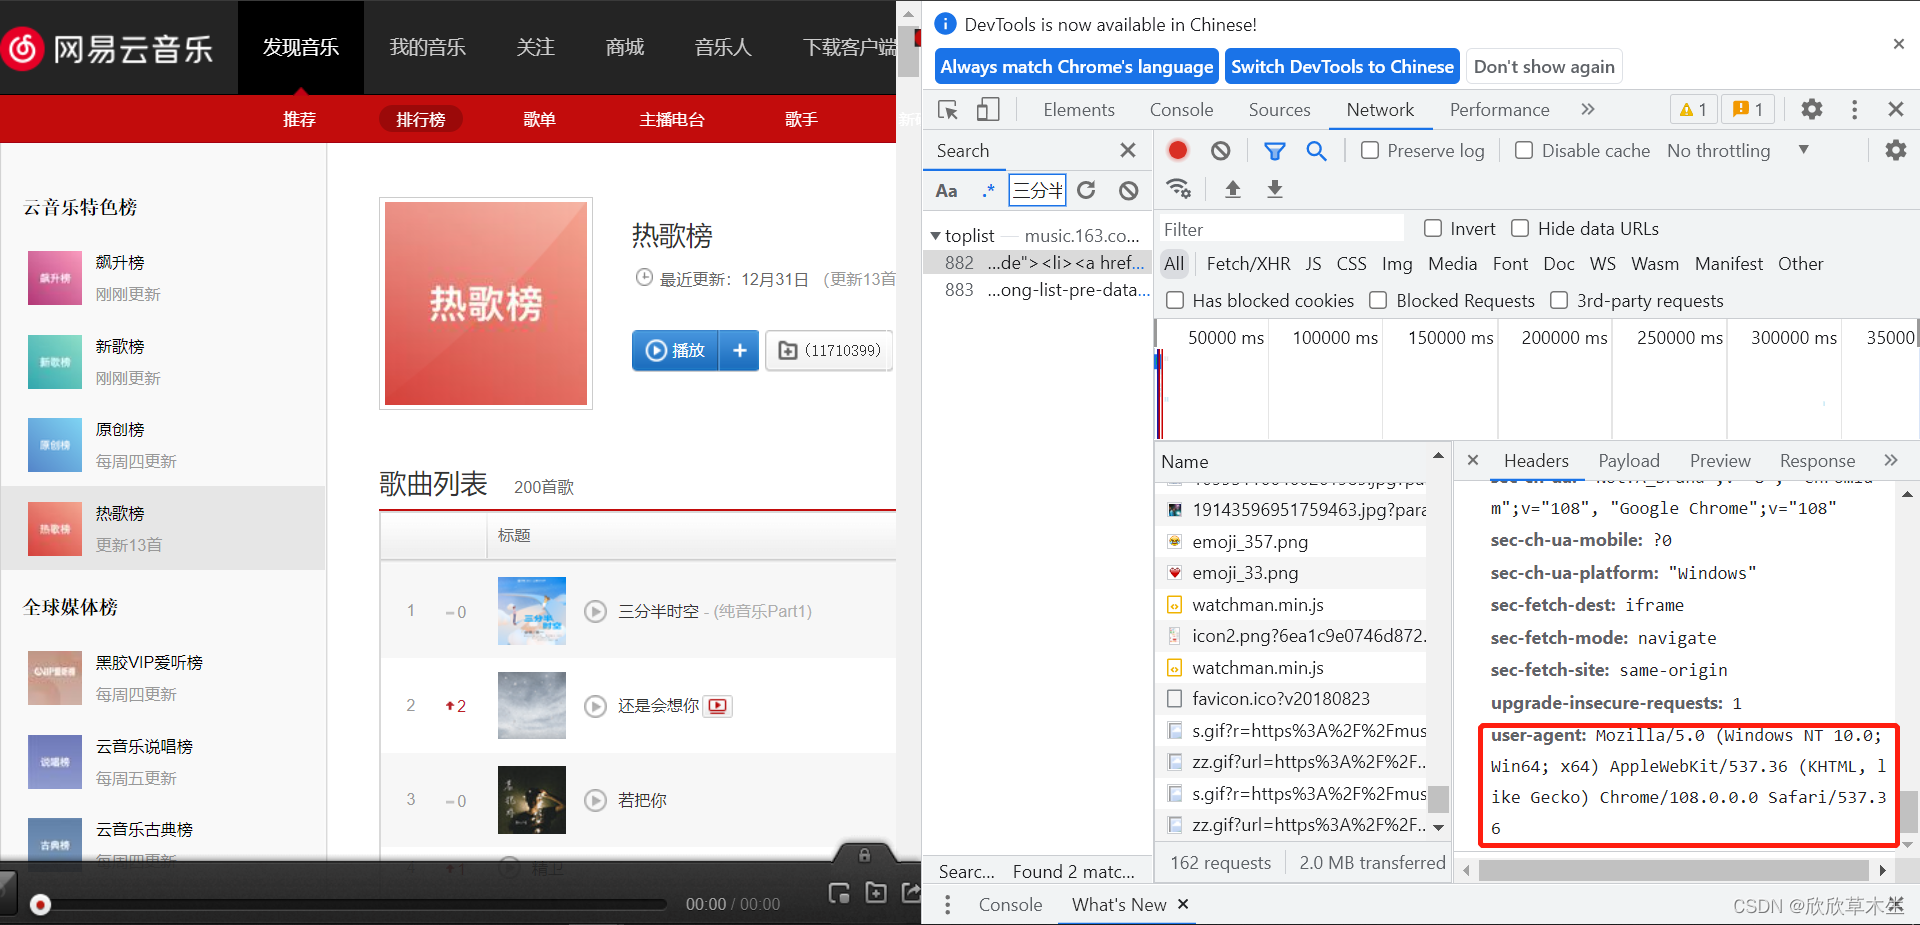Viewport: 1920px width, 925px height.
Task: Filter requests by Fetch/XHR type
Action: [x=1248, y=264]
